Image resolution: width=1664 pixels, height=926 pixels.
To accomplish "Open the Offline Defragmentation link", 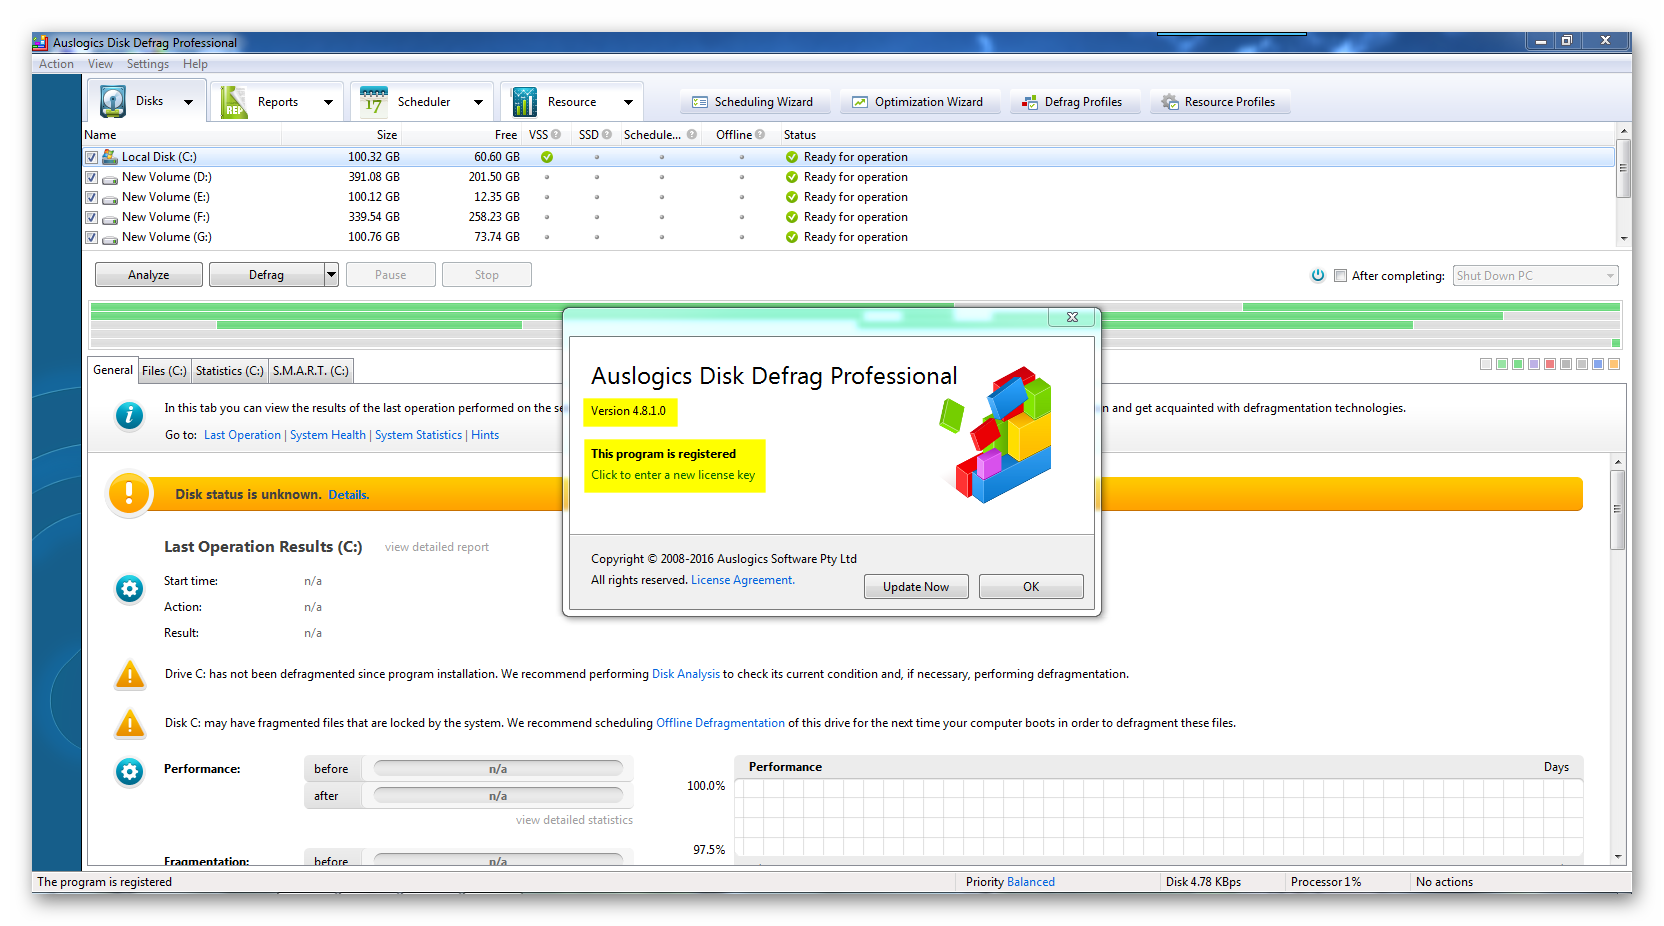I will [720, 723].
